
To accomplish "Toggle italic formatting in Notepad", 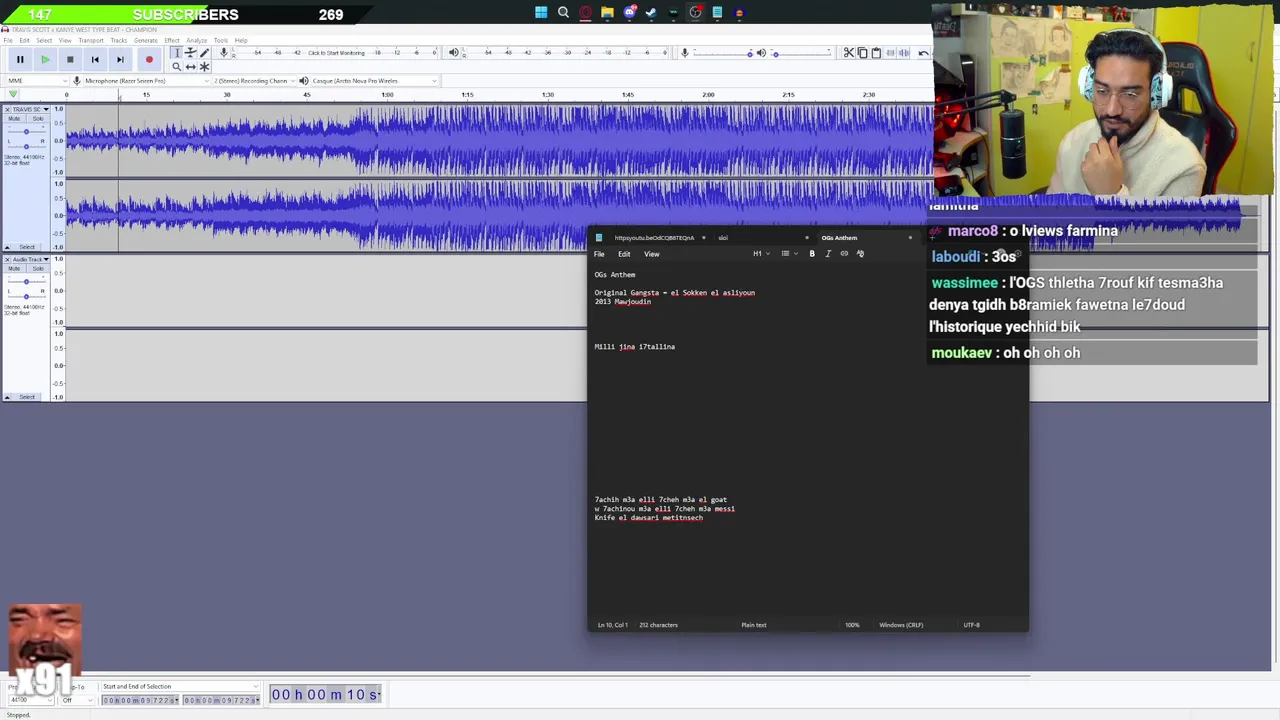I will point(828,254).
